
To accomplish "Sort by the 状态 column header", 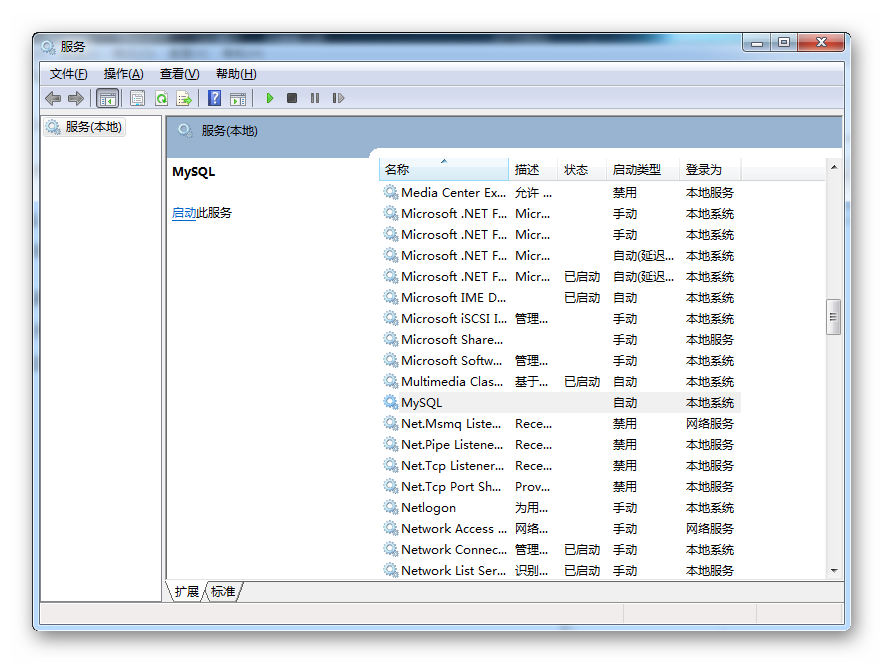I will [582, 169].
